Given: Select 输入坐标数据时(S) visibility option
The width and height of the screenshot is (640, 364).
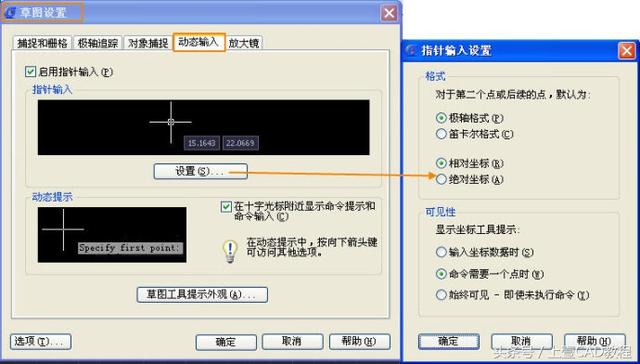Looking at the screenshot, I should click(484, 252).
